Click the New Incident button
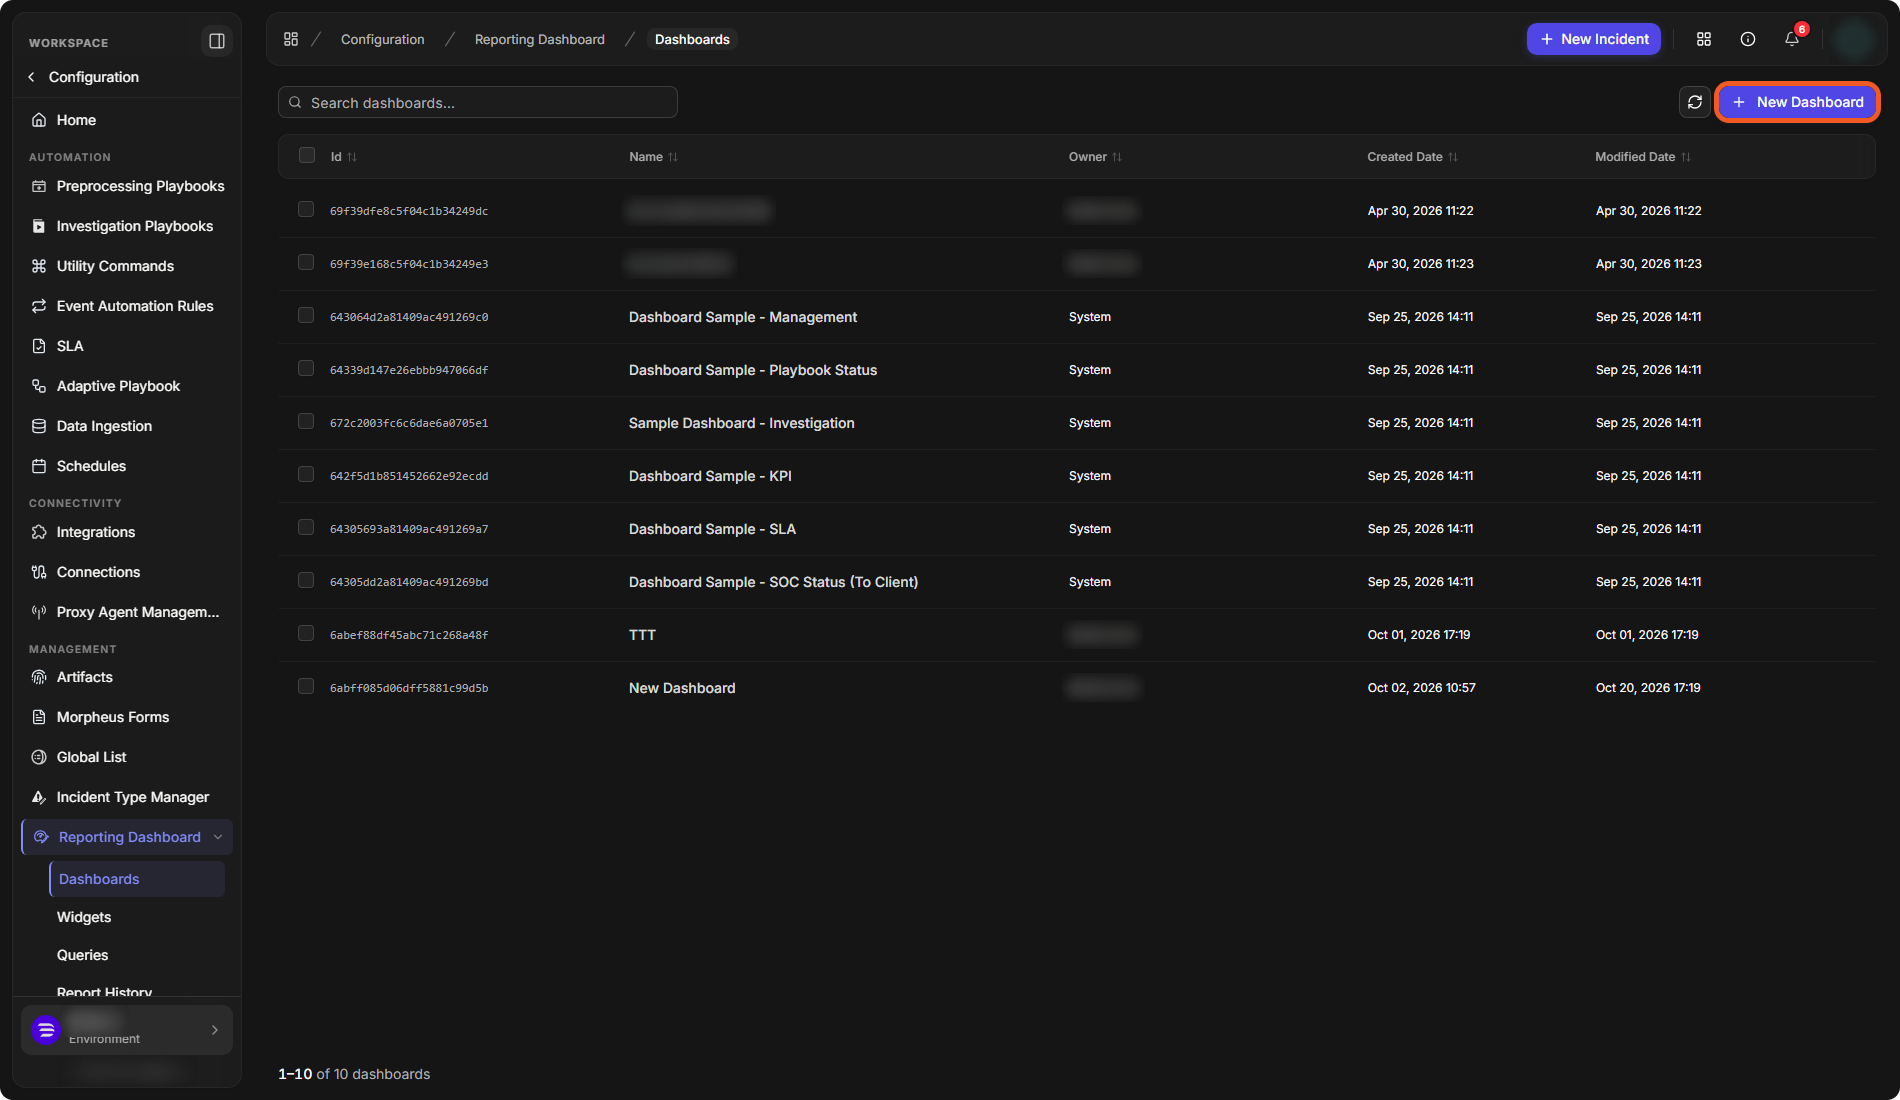1900x1100 pixels. click(1594, 39)
